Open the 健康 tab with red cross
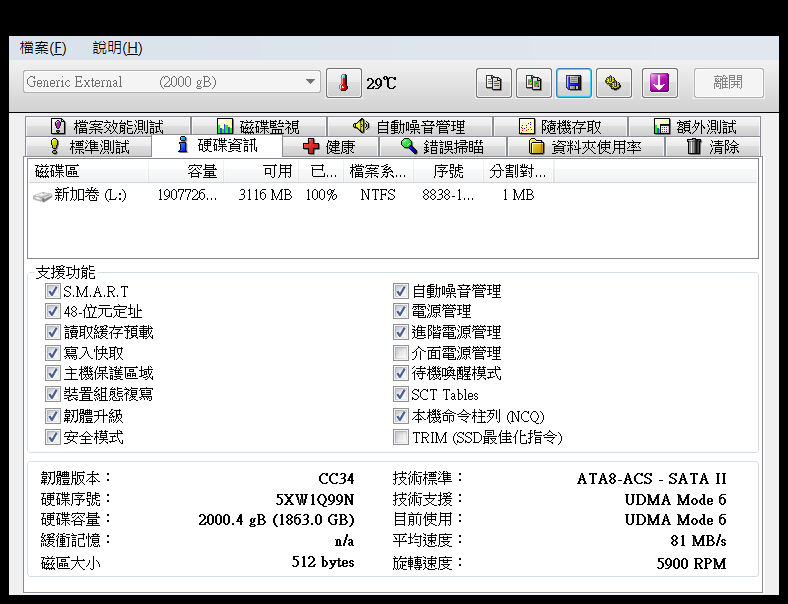This screenshot has height=604, width=788. 329,147
